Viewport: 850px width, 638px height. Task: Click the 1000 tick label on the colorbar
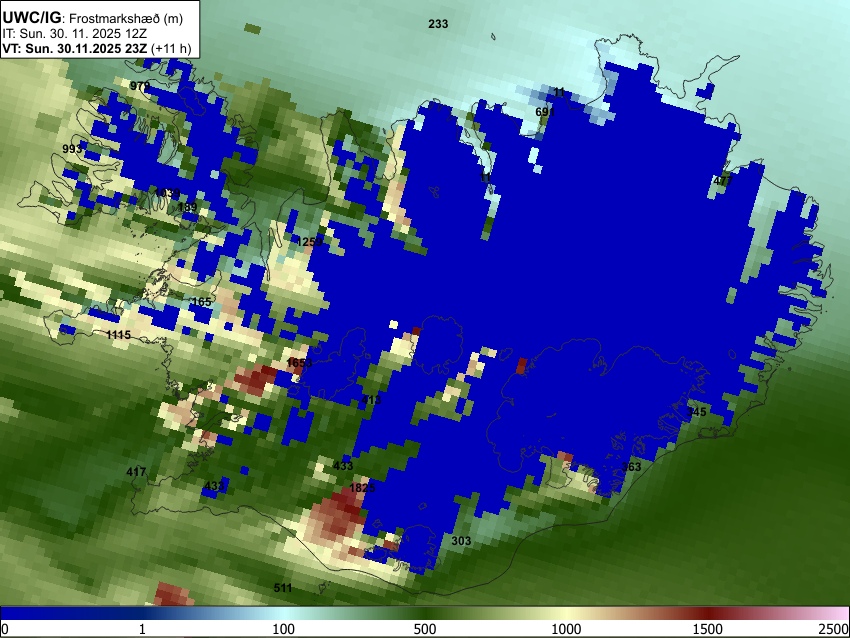click(566, 629)
